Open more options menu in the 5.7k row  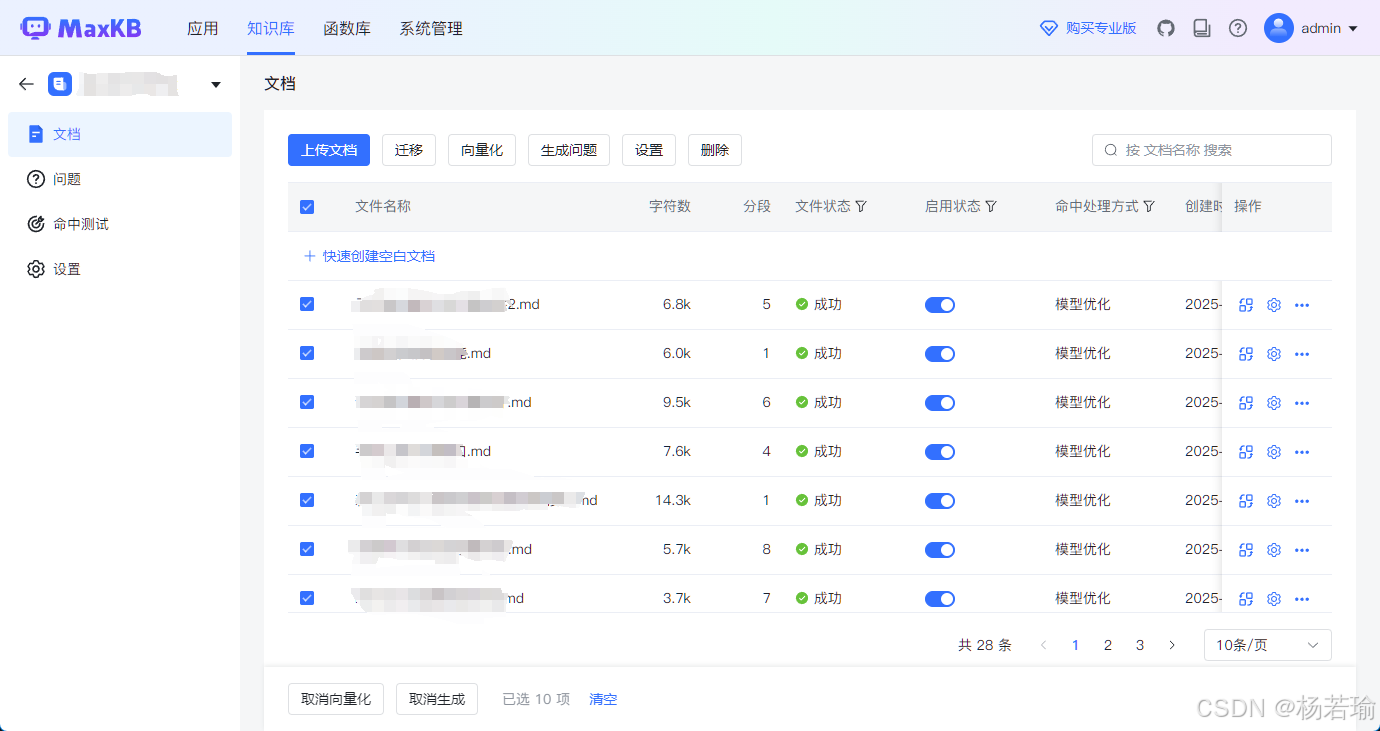pyautogui.click(x=1302, y=550)
